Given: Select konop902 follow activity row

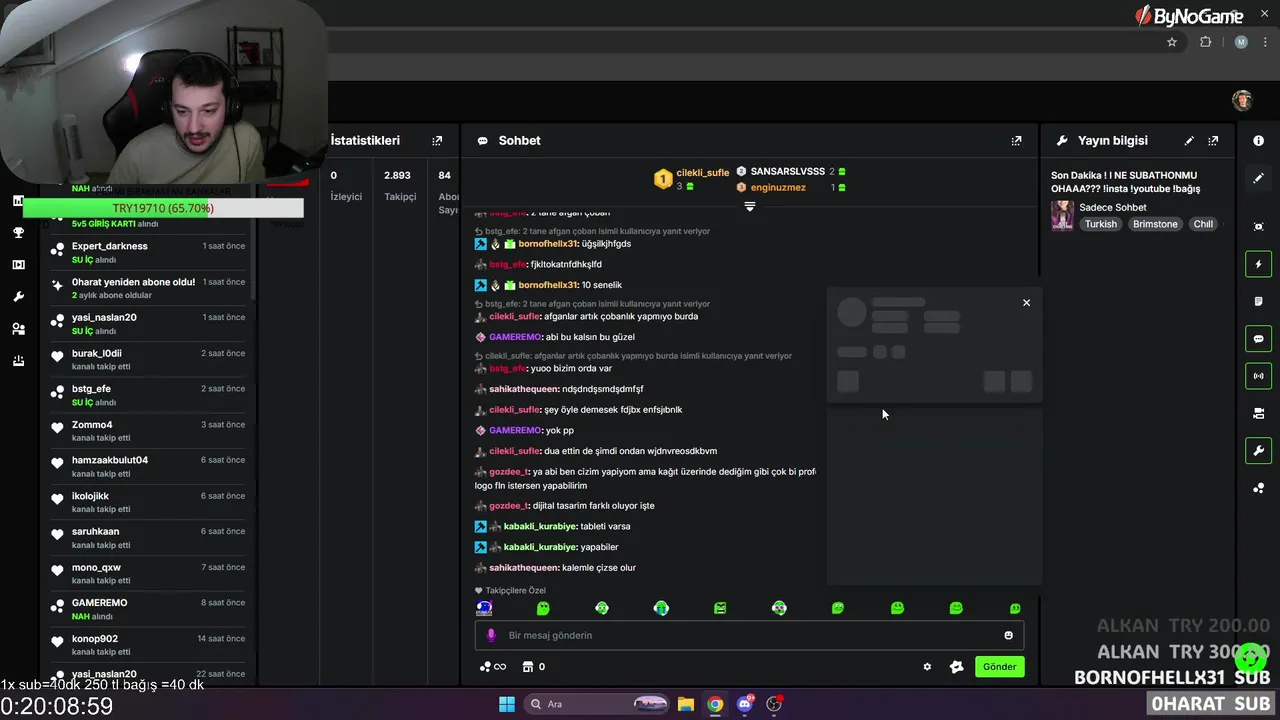Looking at the screenshot, I should click(148, 645).
